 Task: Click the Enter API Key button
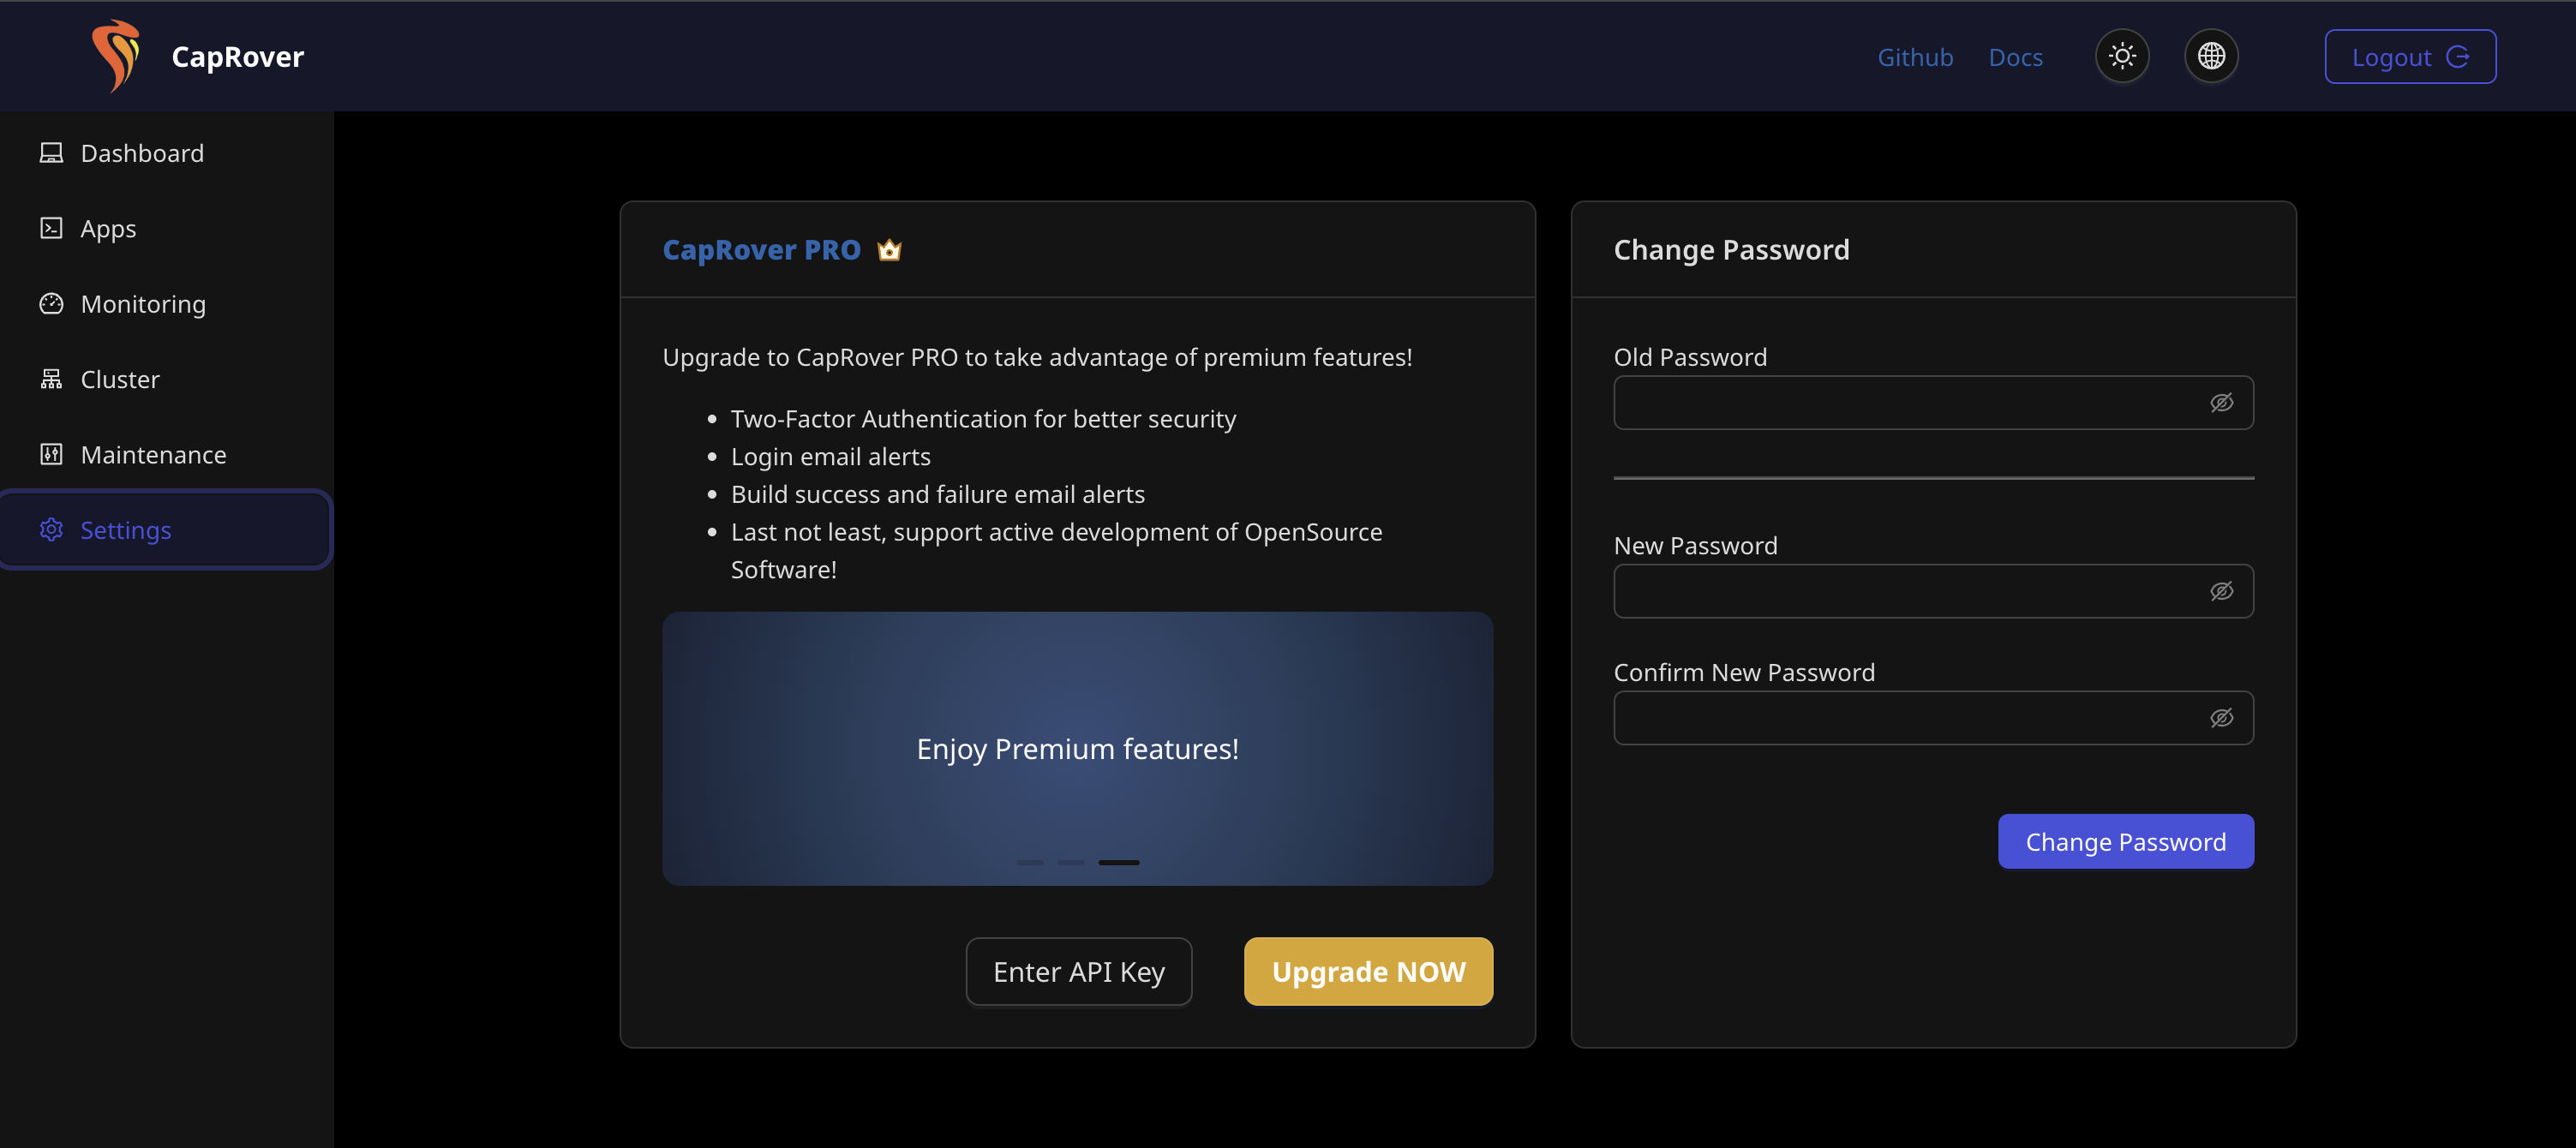(1078, 971)
